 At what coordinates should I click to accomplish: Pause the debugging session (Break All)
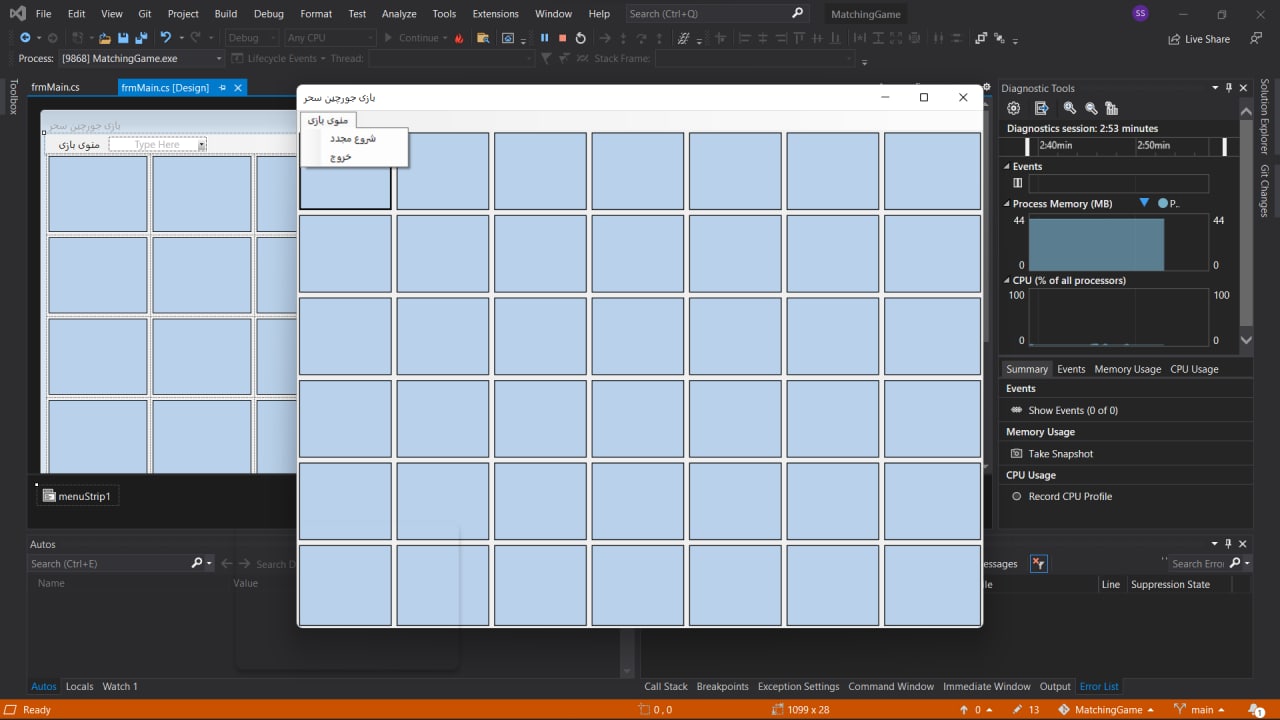tap(544, 38)
